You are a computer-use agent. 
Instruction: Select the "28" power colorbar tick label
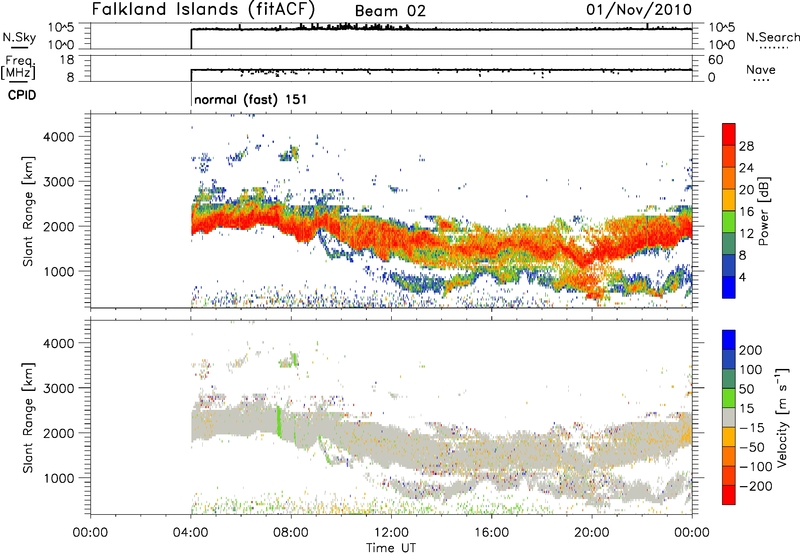click(746, 146)
